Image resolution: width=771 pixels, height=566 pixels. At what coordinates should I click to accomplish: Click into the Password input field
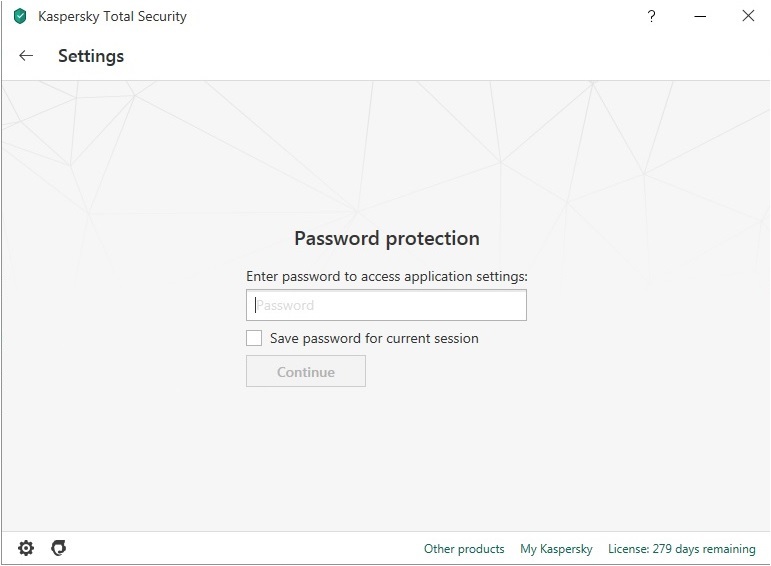386,305
